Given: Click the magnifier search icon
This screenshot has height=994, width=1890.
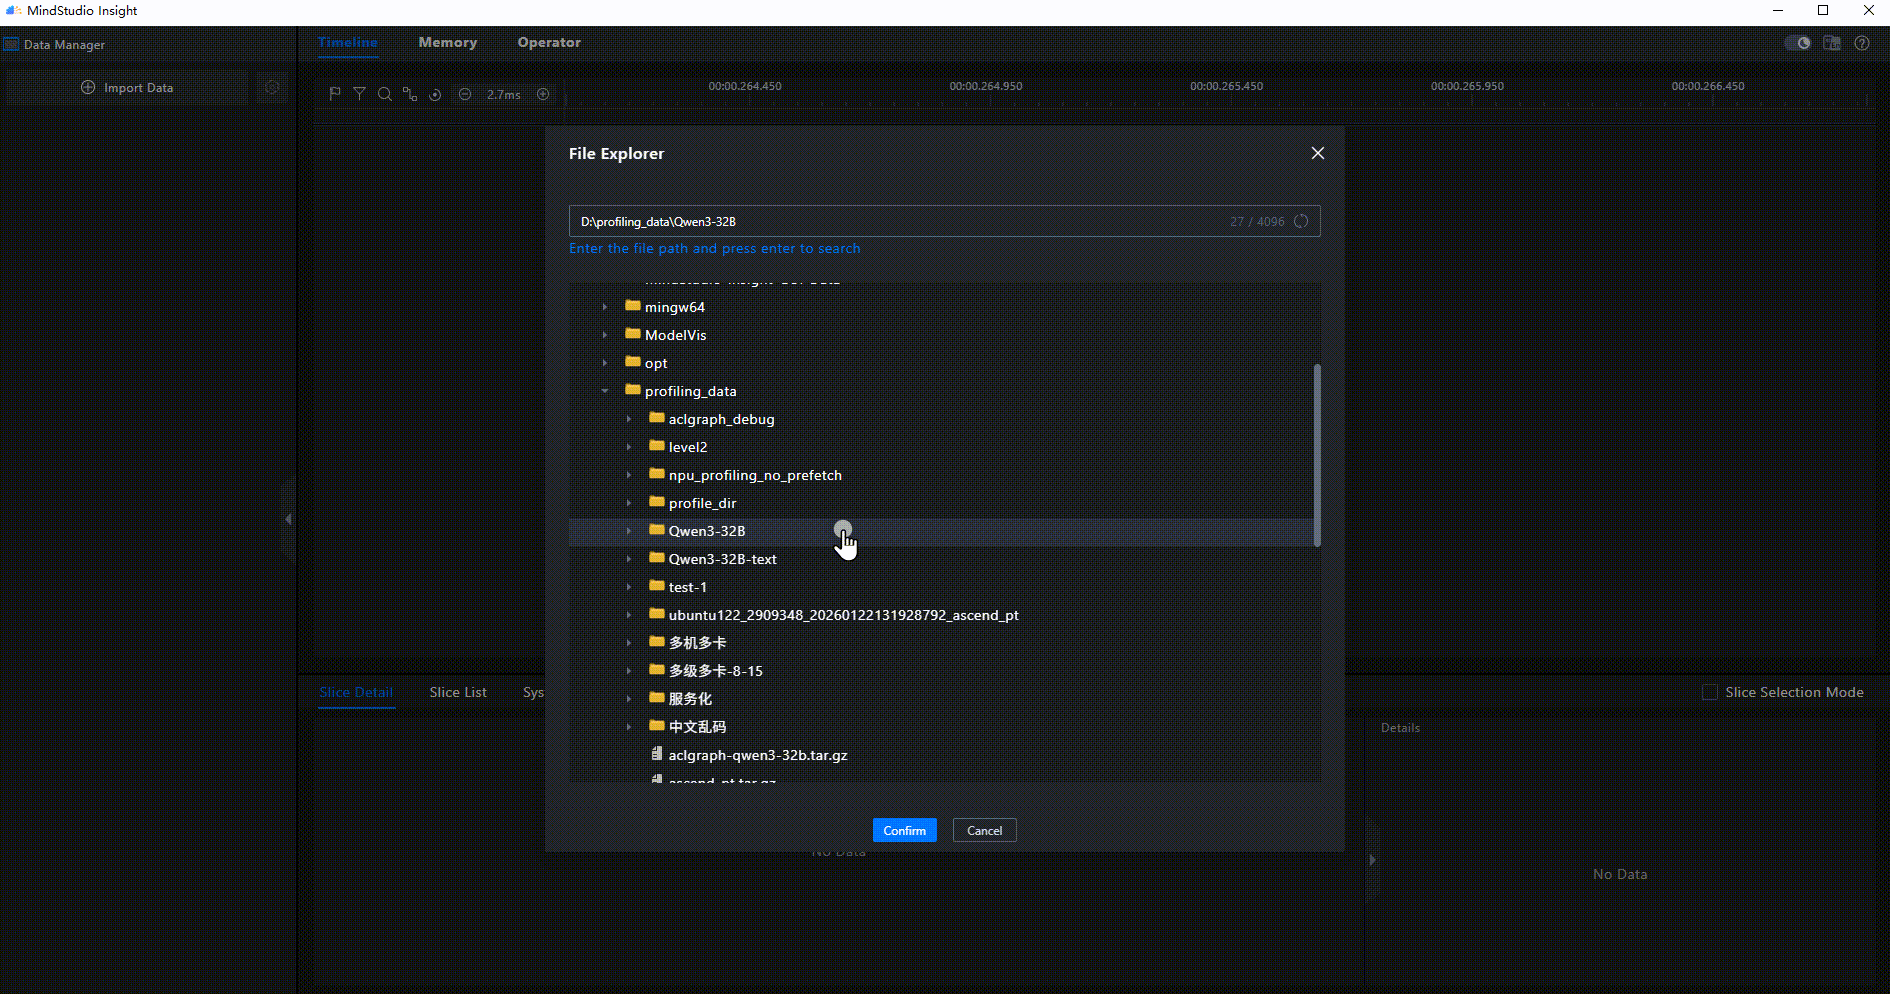Looking at the screenshot, I should [x=384, y=94].
